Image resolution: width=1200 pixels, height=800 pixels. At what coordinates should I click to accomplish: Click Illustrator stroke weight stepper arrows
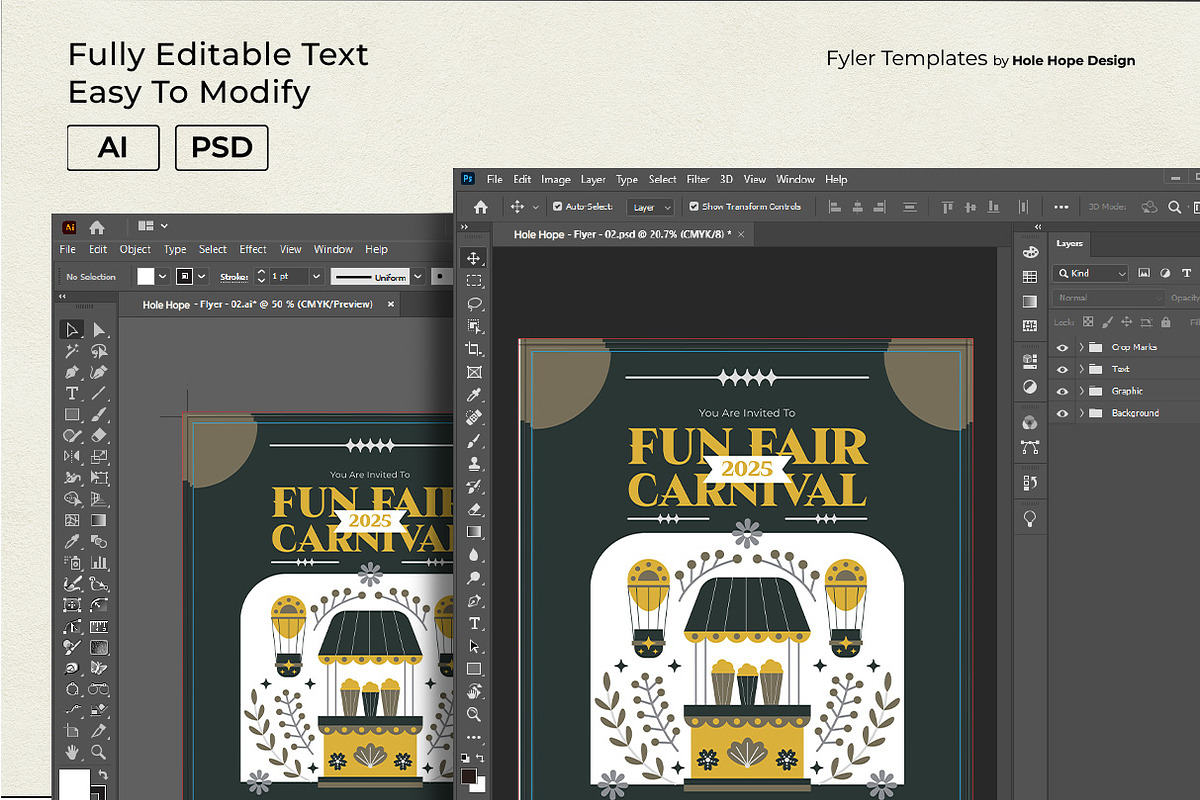coord(262,277)
